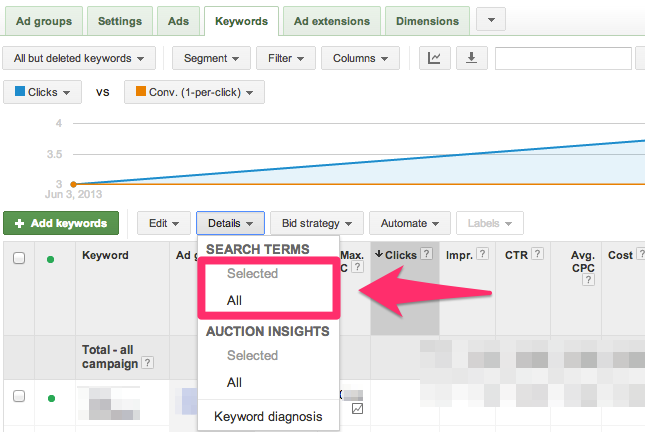Switch to the Ads tab
Viewport: 645px width, 432px height.
click(179, 21)
